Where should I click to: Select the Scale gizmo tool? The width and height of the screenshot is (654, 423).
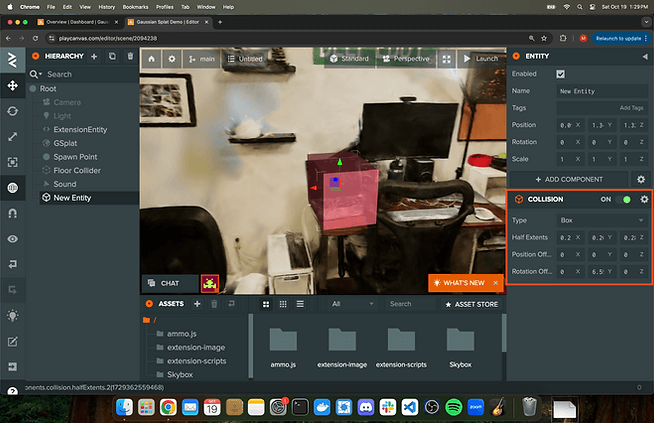click(x=12, y=135)
